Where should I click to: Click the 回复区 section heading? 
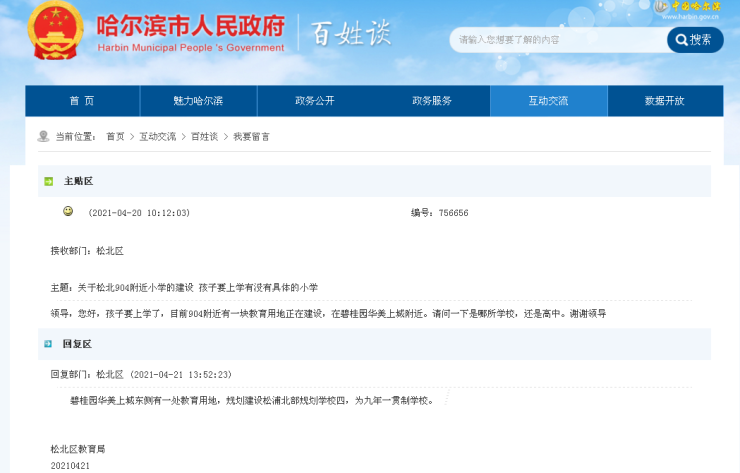click(x=77, y=344)
